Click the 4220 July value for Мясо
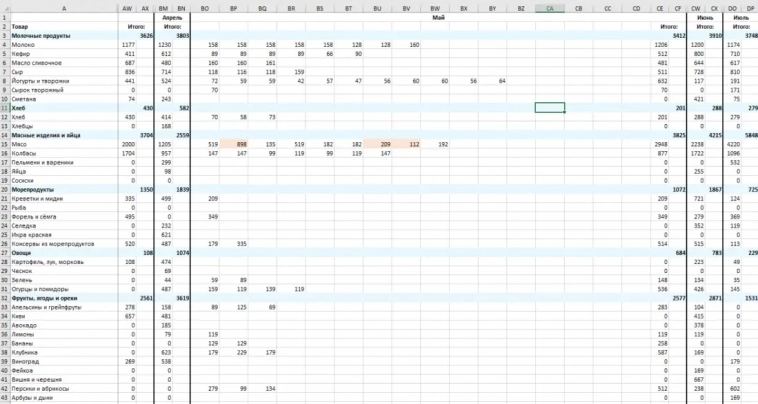The height and width of the screenshot is (404, 758). point(732,144)
